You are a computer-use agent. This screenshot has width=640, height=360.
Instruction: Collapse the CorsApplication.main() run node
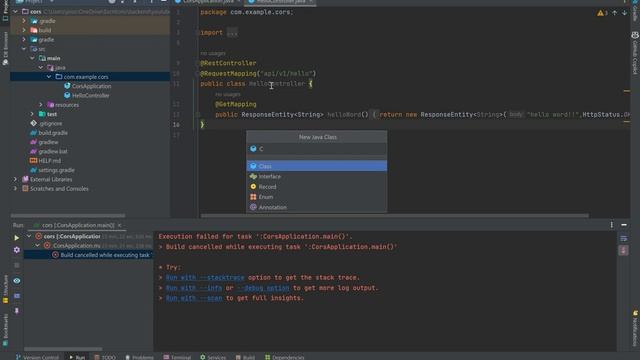point(38,246)
